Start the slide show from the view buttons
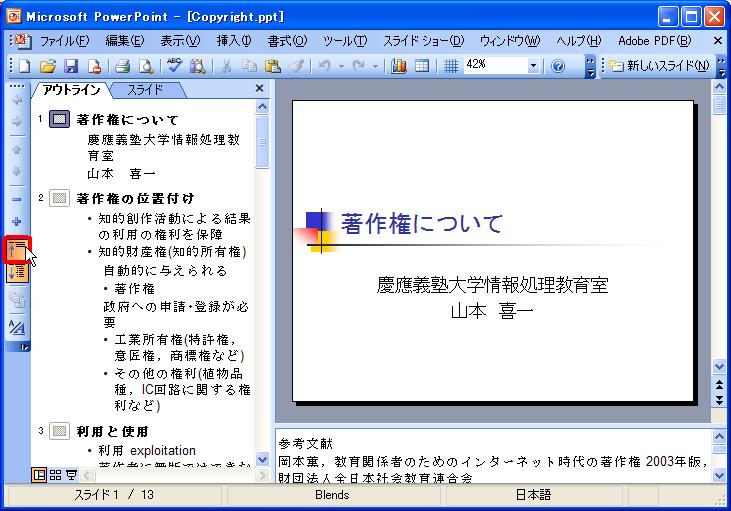Image resolution: width=731 pixels, height=511 pixels. [71, 475]
